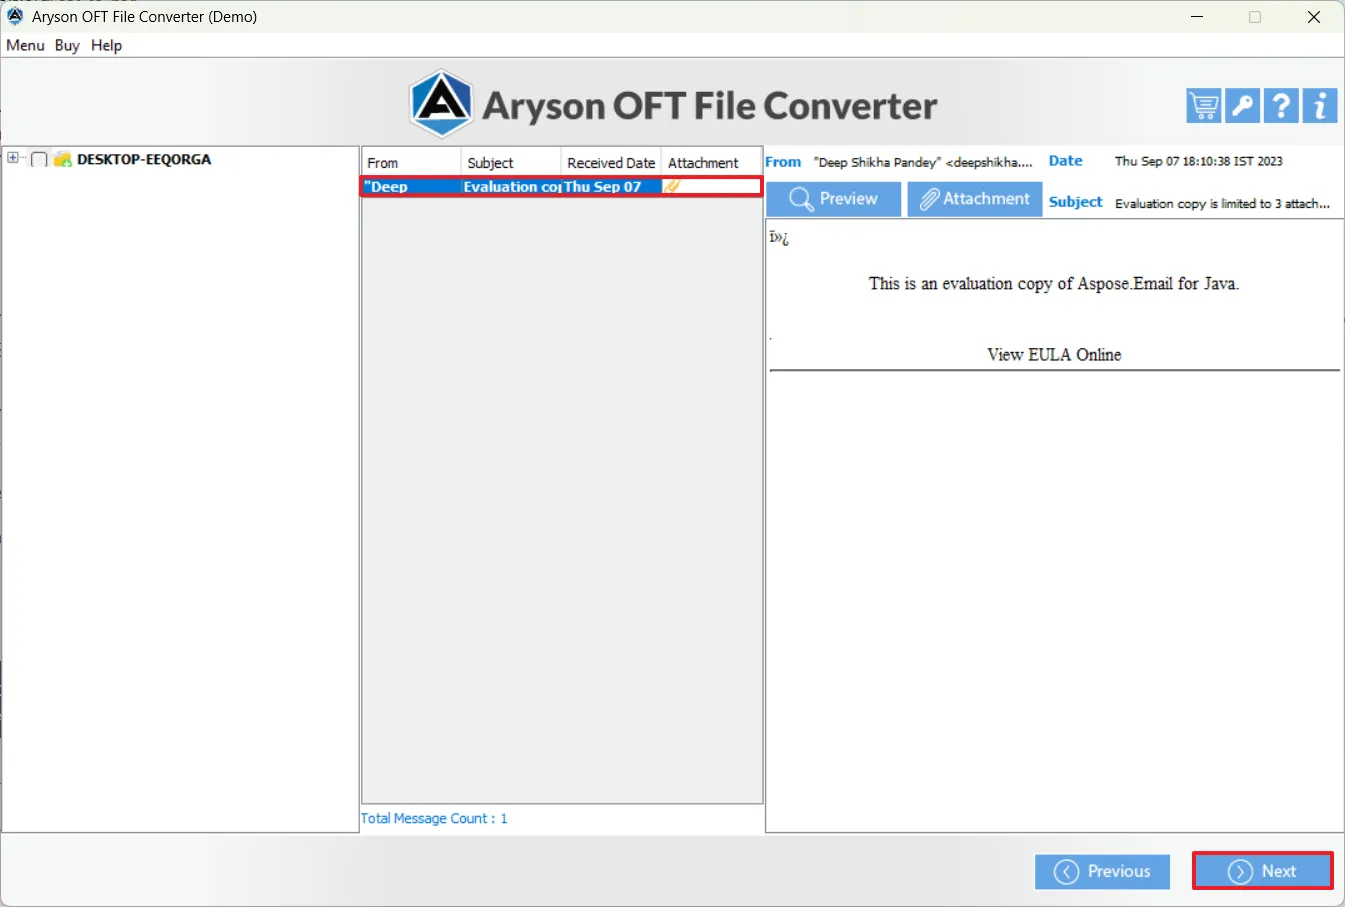Show attachments with the Attachment button
This screenshot has width=1345, height=907.
[974, 199]
